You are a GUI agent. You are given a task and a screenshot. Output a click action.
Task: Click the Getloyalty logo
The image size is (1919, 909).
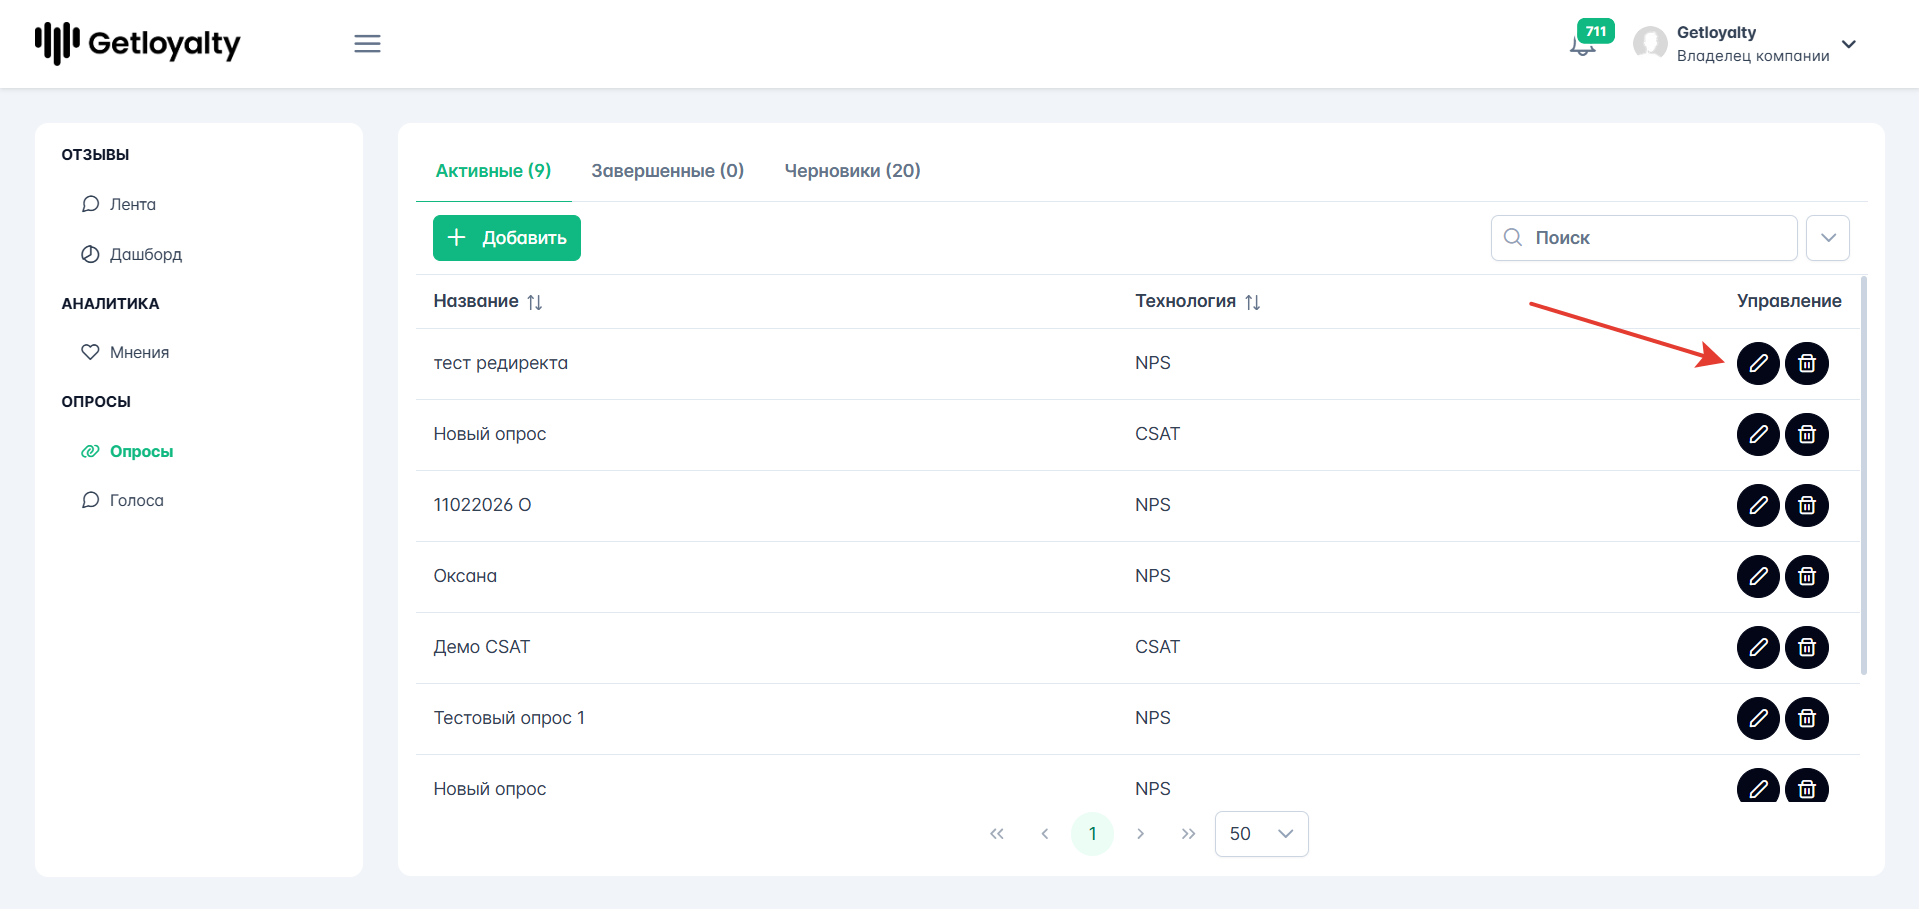pos(138,43)
